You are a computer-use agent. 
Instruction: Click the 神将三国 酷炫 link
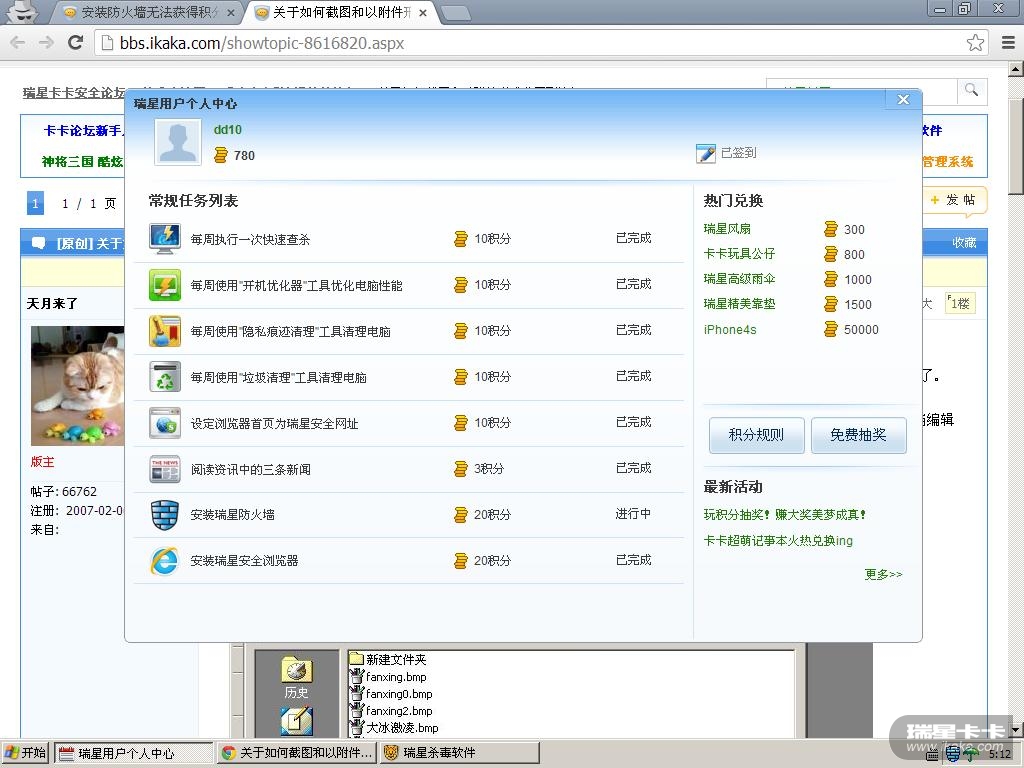tap(82, 161)
